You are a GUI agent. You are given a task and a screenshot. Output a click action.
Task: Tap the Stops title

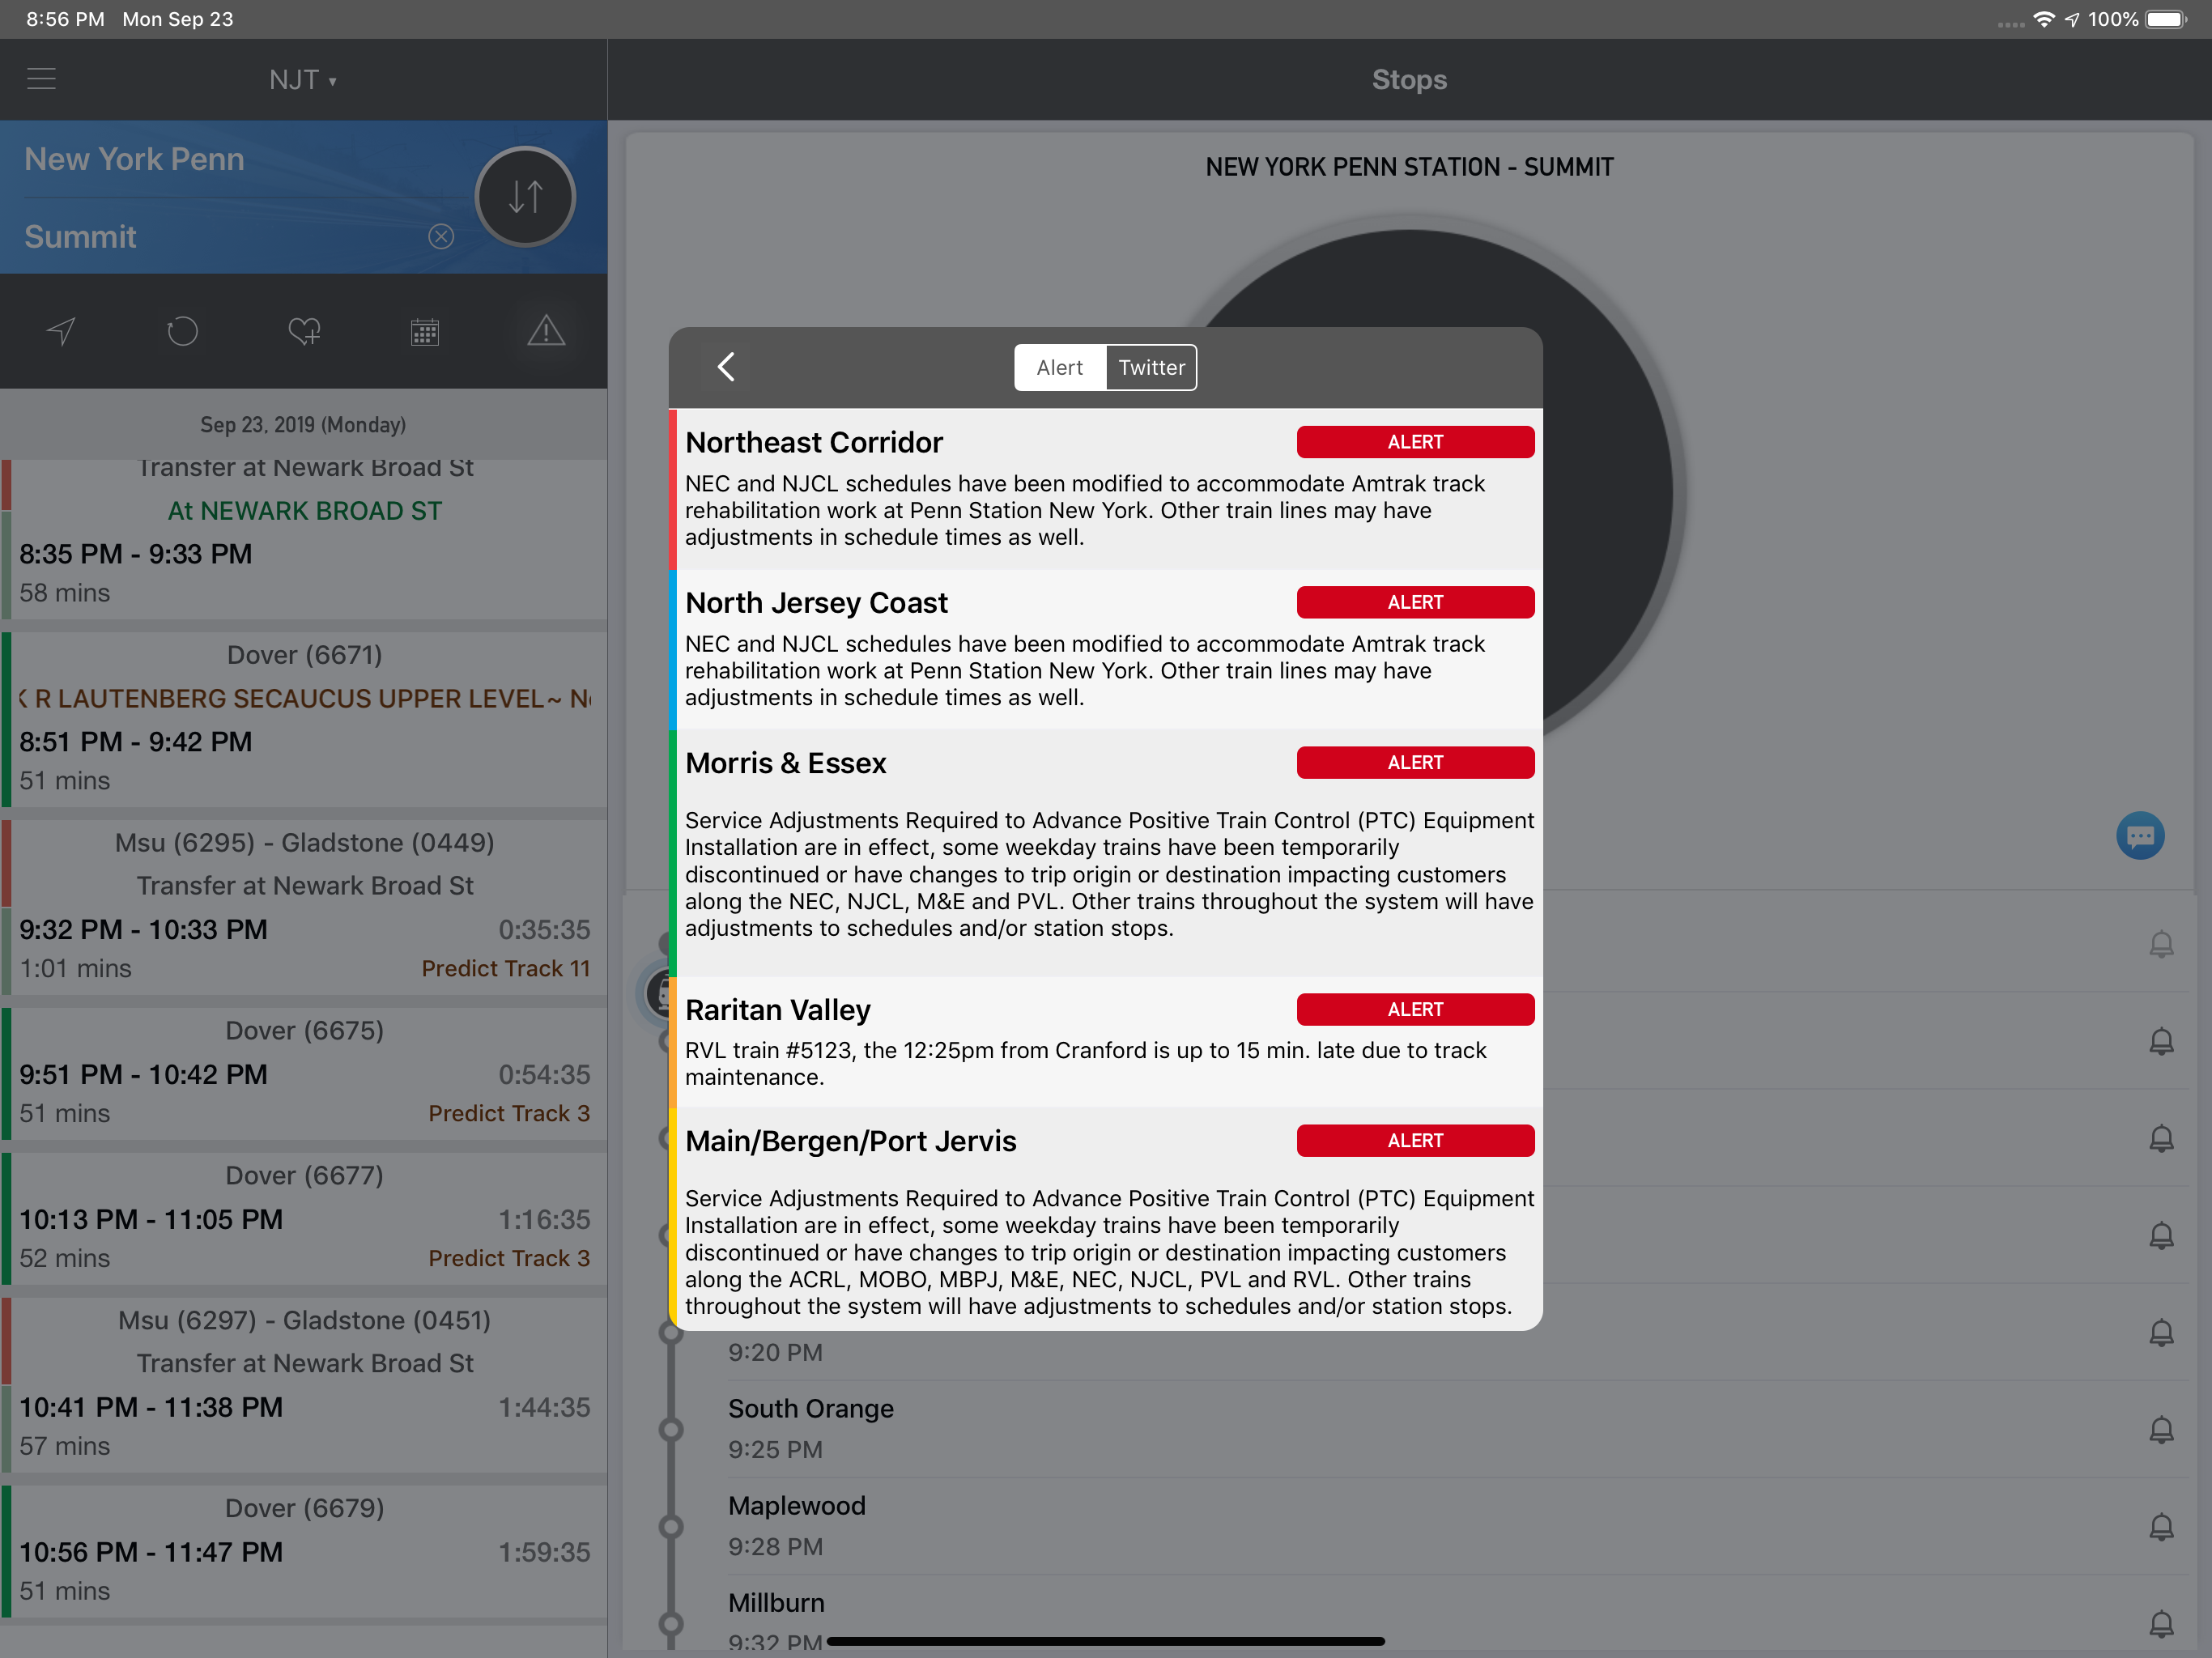tap(1409, 80)
